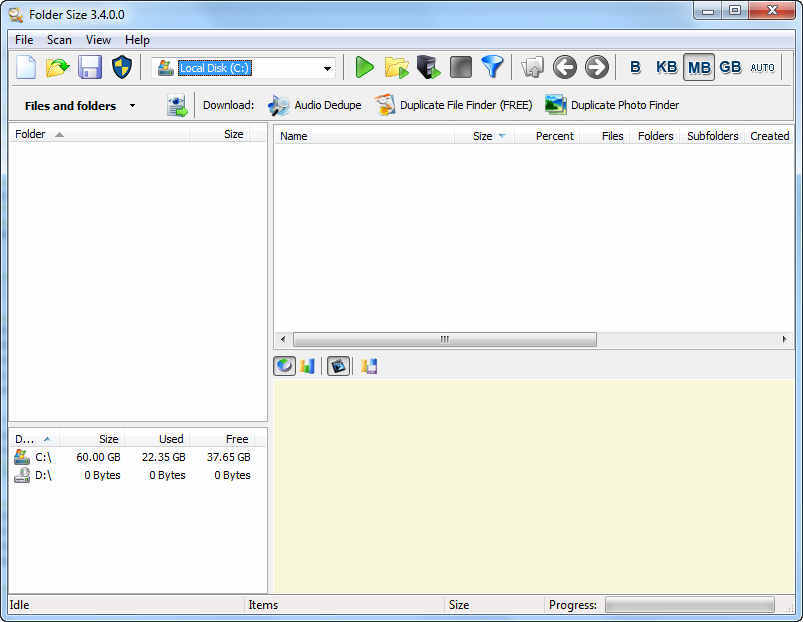Click the forward navigation arrow icon
This screenshot has height=622, width=803.
(596, 67)
